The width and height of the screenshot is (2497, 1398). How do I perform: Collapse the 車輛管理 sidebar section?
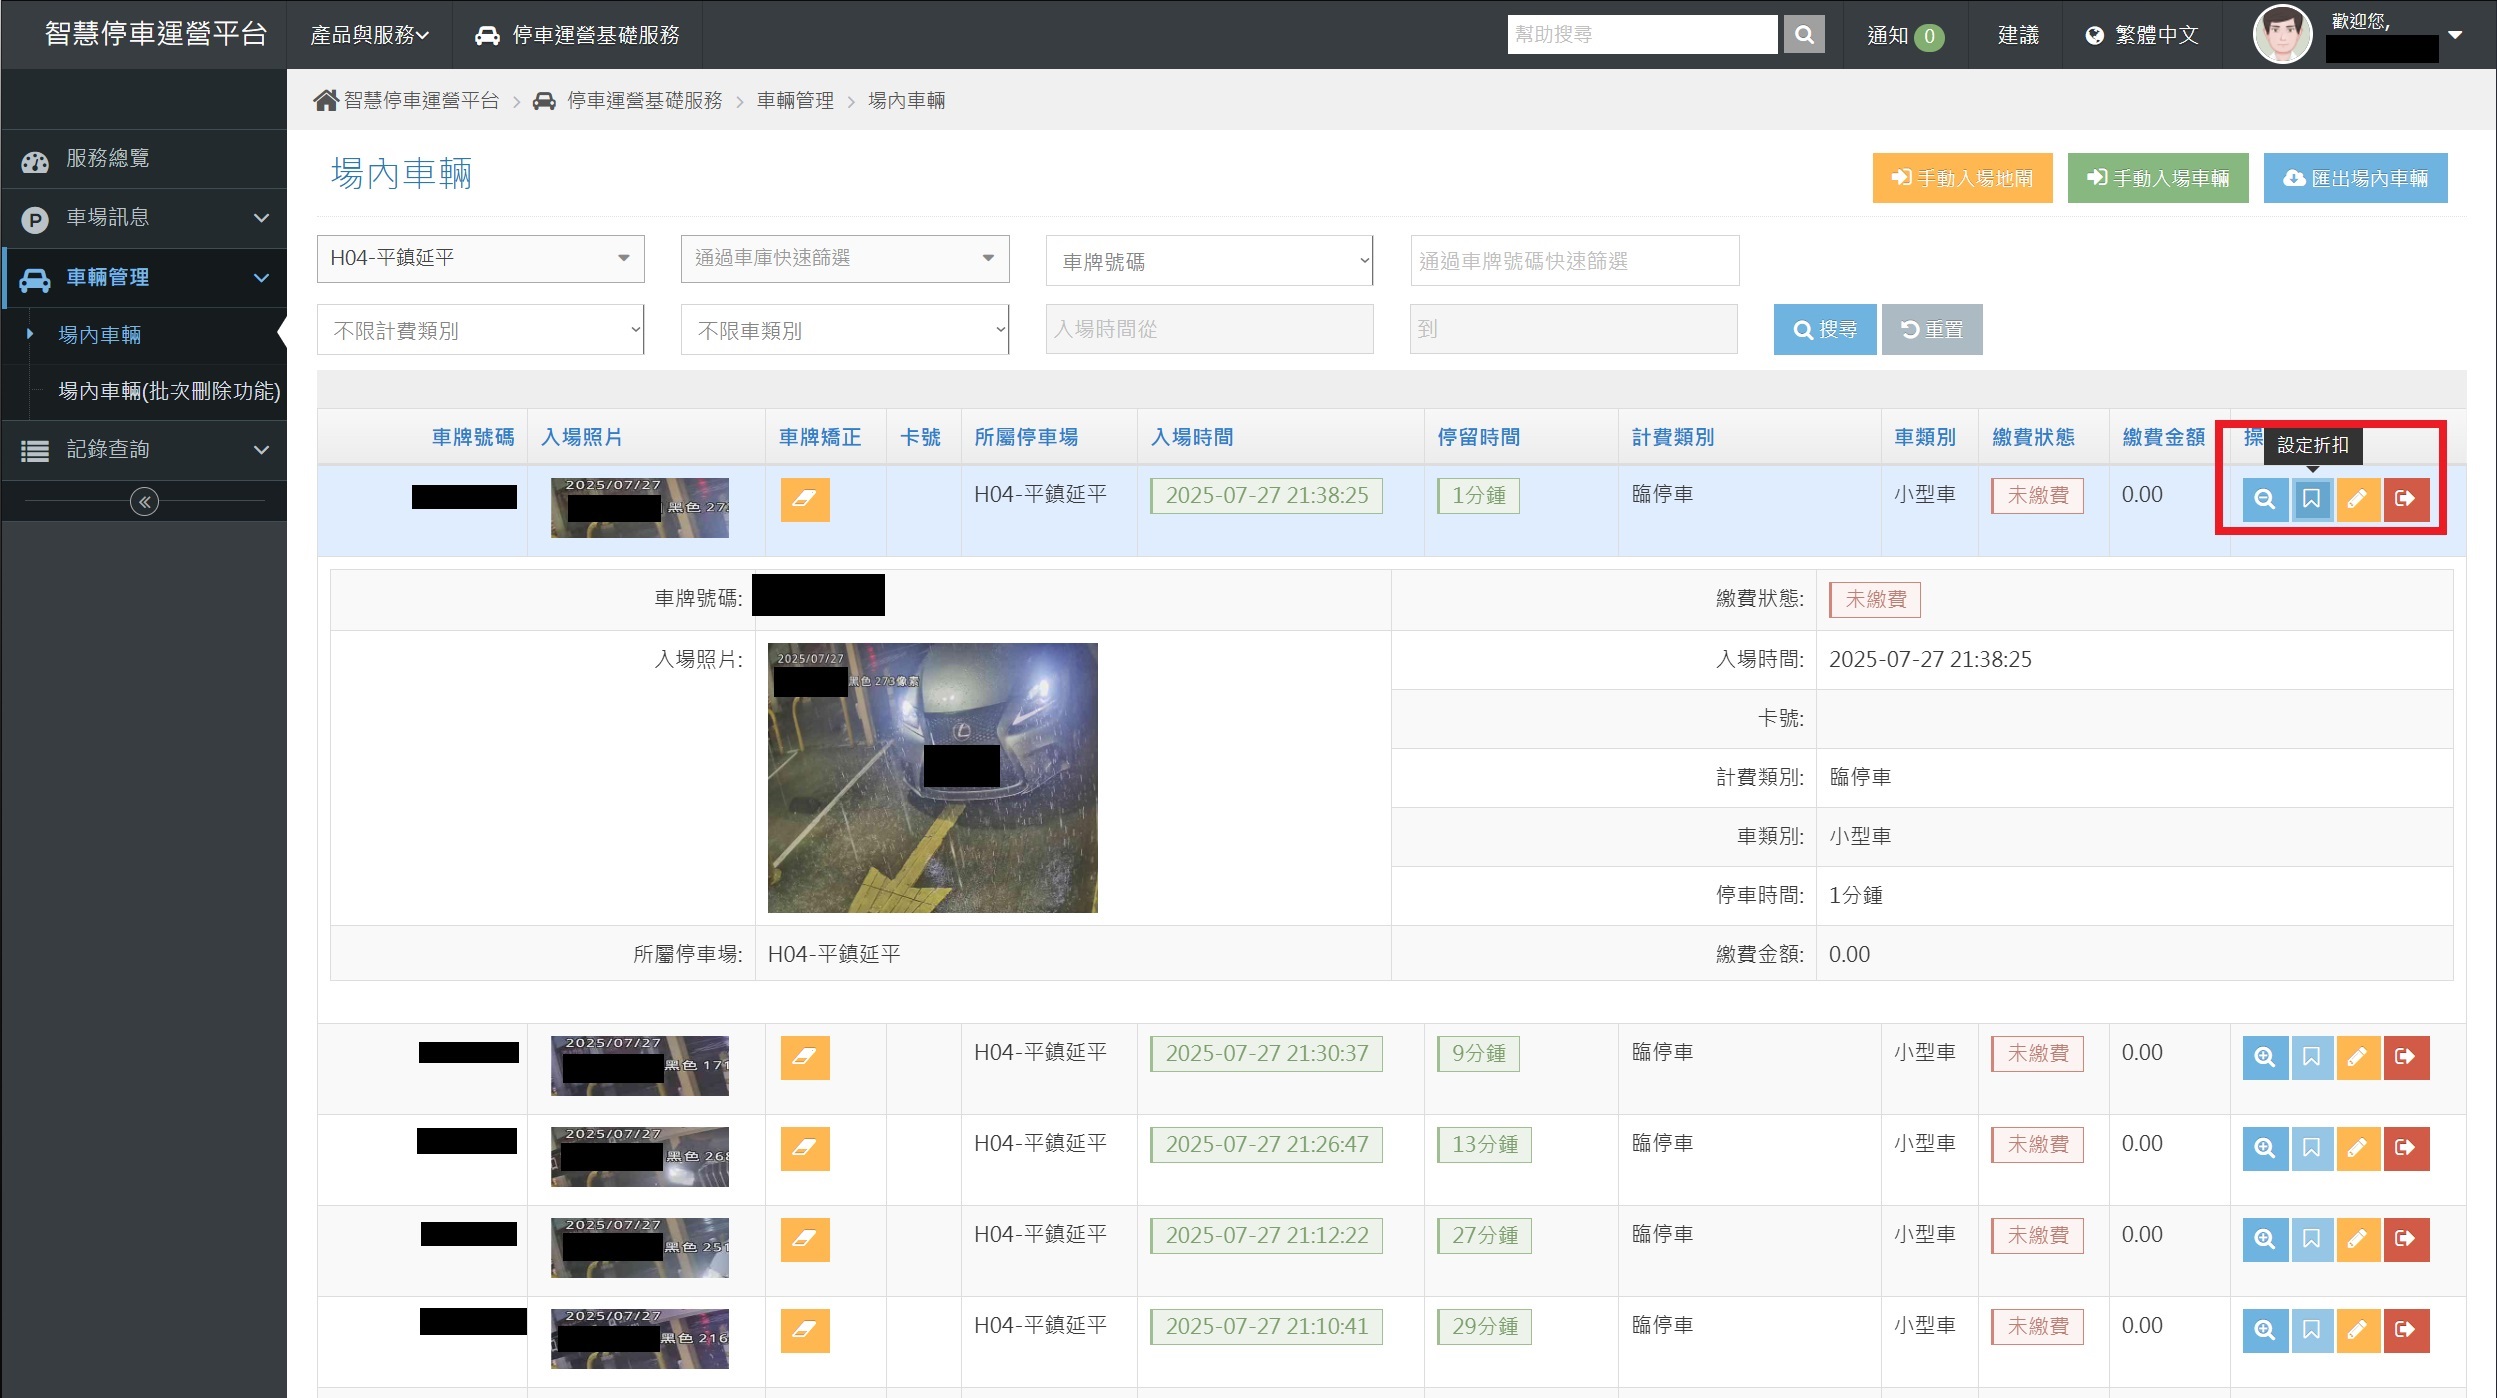(x=144, y=278)
